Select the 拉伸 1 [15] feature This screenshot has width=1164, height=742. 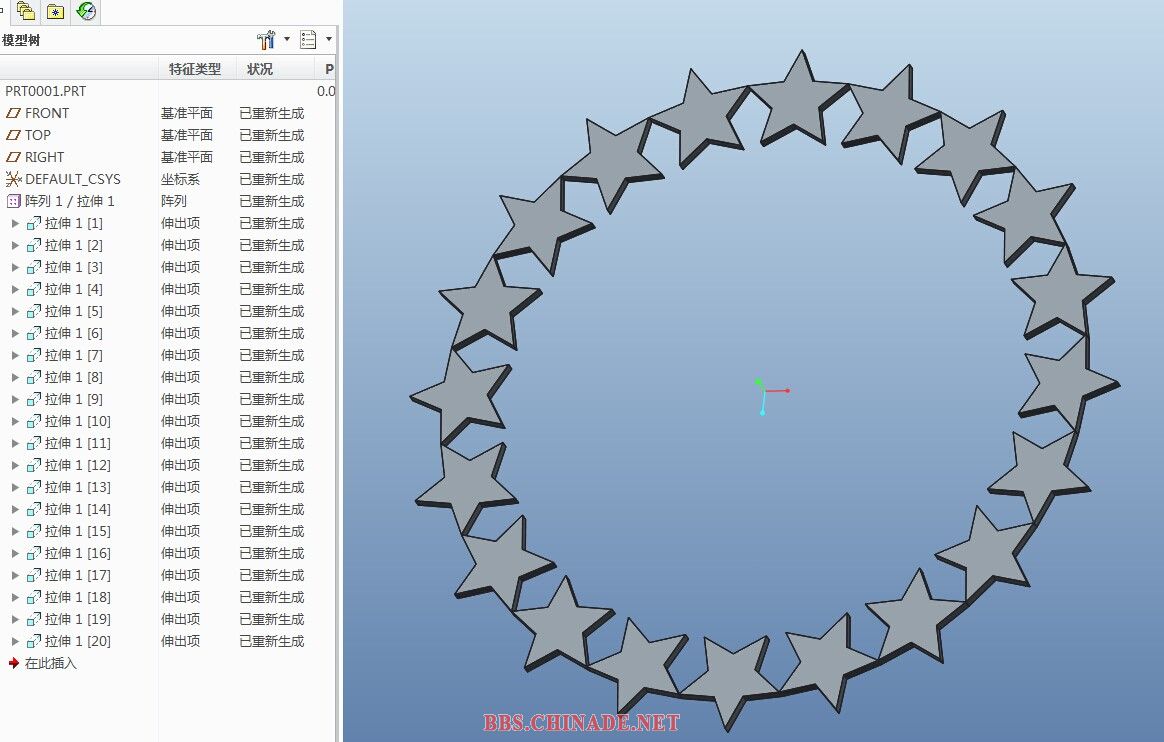(x=77, y=531)
